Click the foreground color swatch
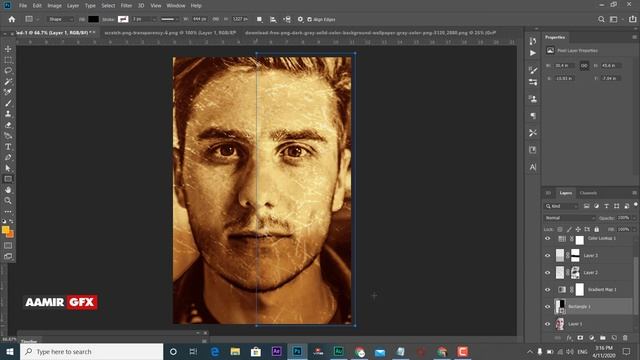This screenshot has height=360, width=640. click(6, 231)
